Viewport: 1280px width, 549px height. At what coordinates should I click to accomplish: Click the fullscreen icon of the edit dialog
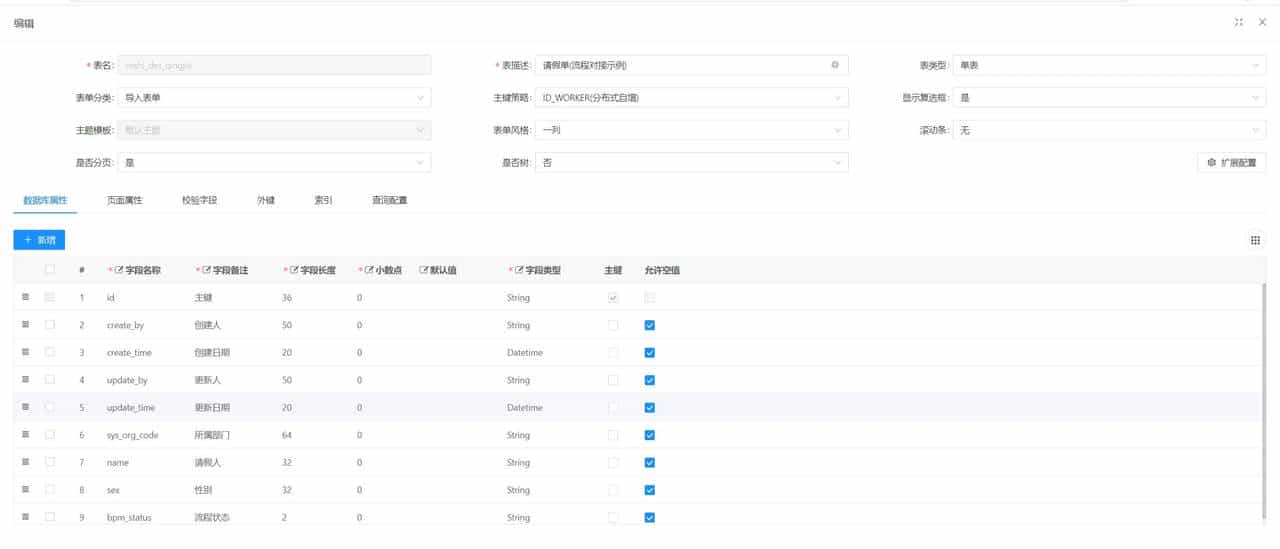click(1239, 22)
